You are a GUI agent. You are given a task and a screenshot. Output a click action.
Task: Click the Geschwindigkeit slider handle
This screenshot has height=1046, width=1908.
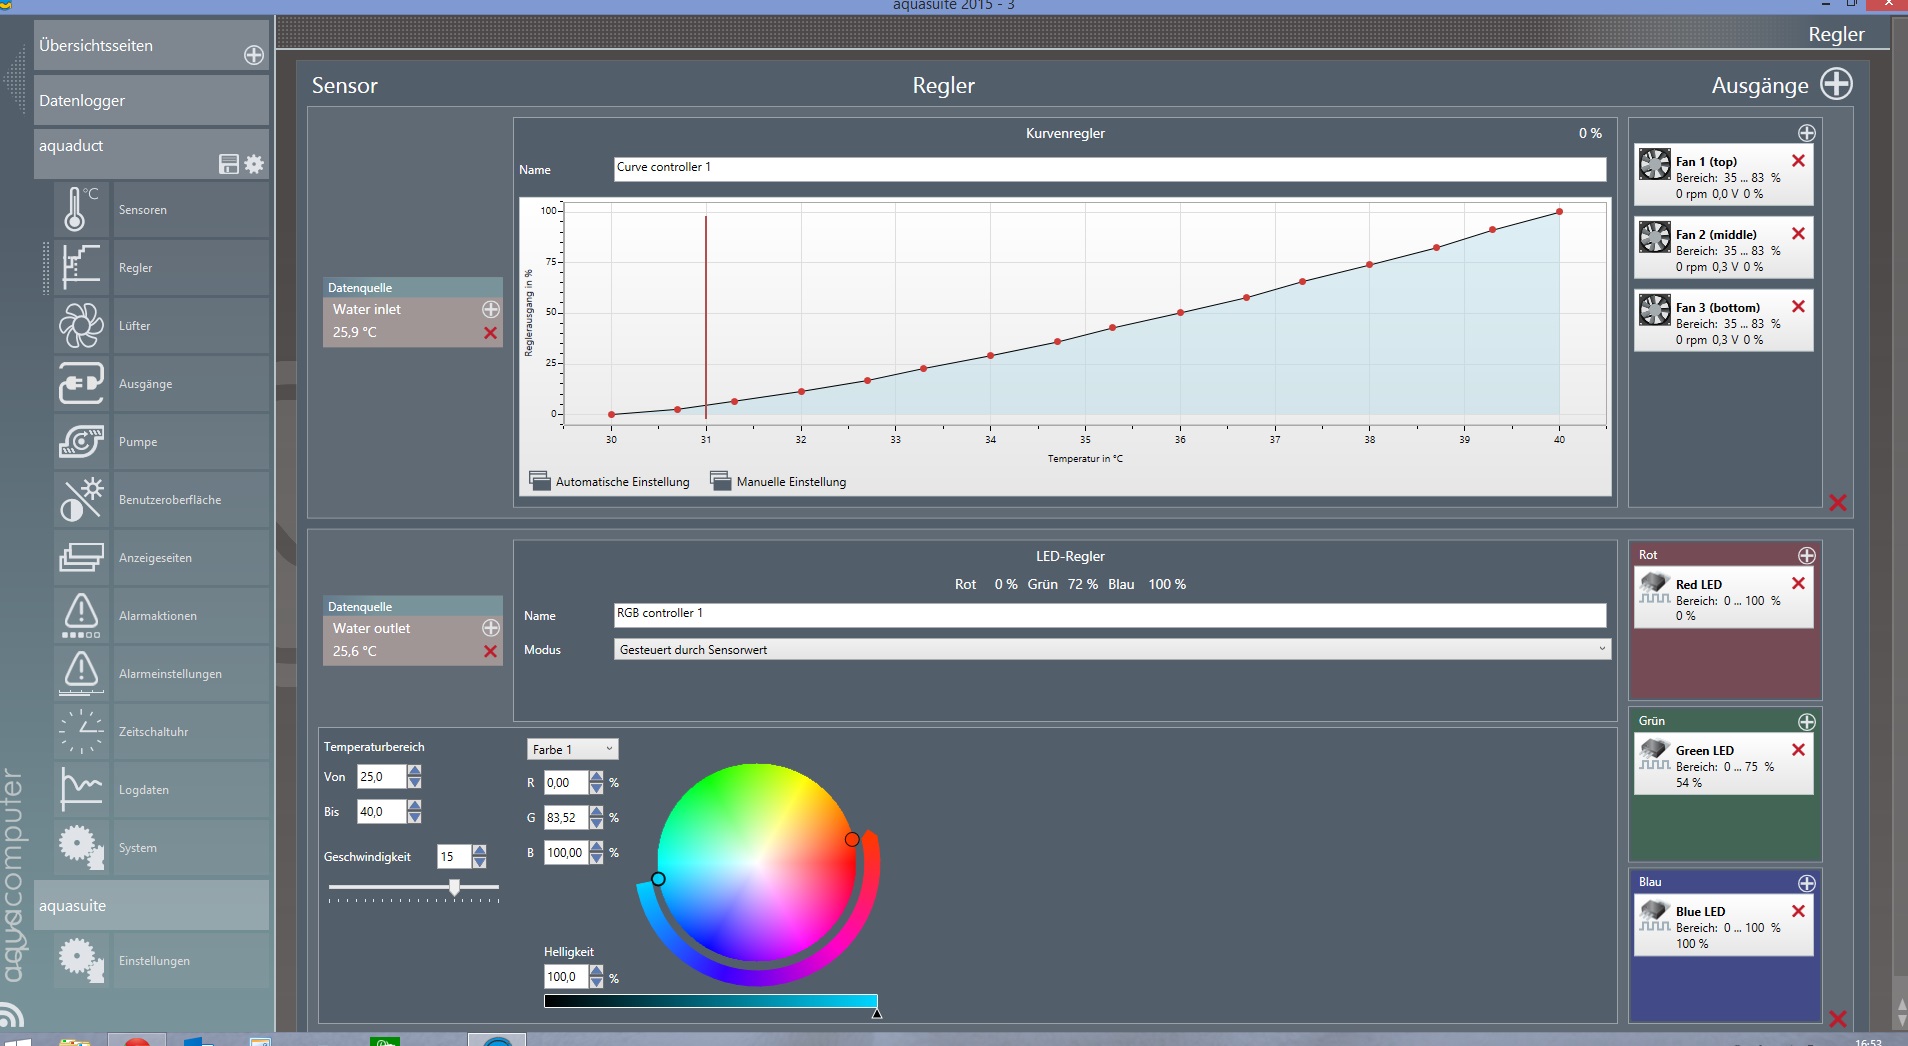click(454, 887)
